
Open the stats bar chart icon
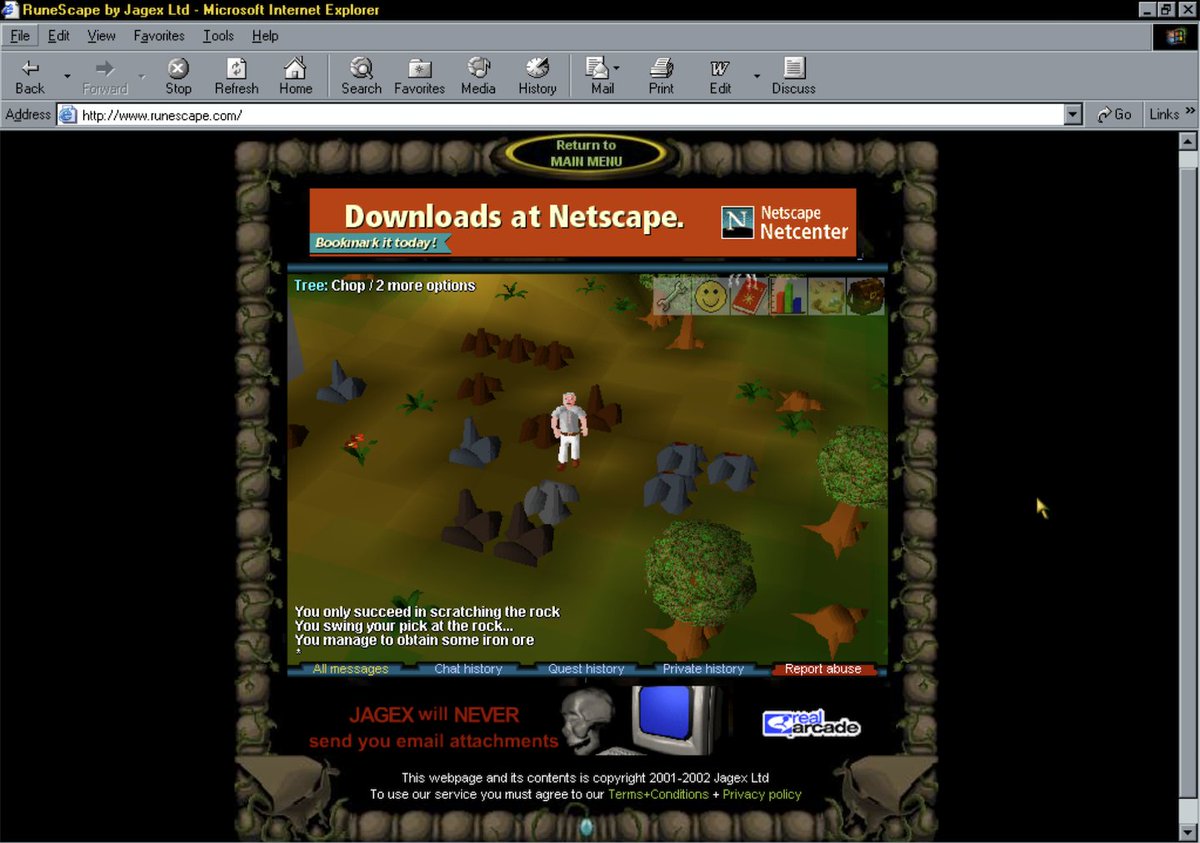click(x=788, y=296)
